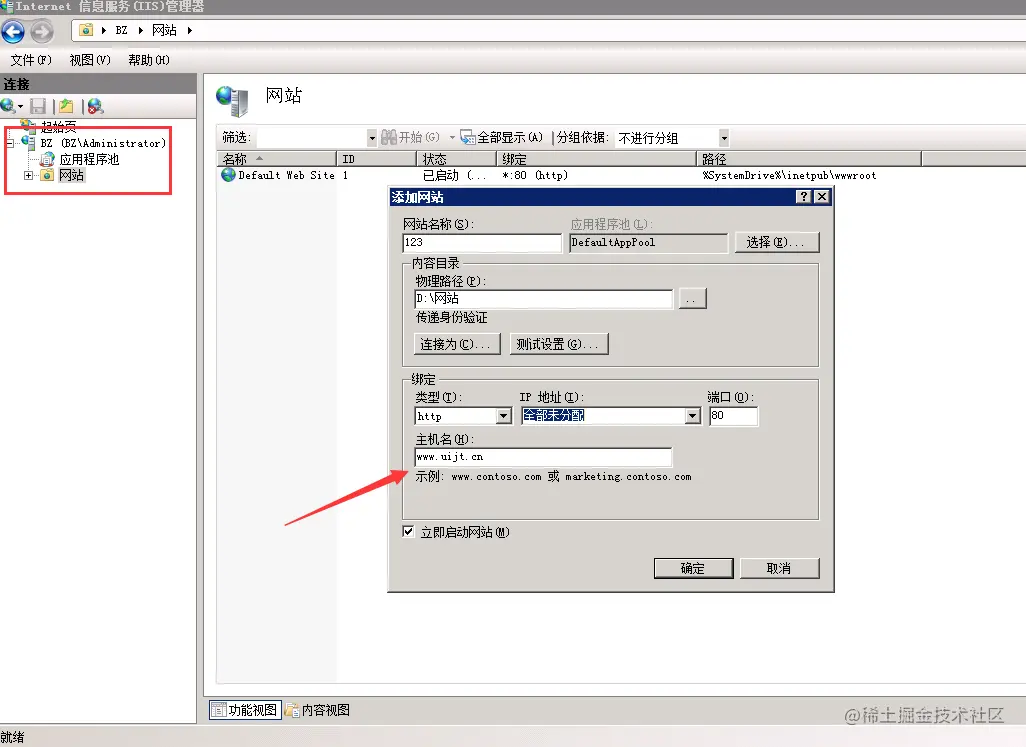Viewport: 1026px width, 747px height.
Task: Click the up-folder icon in Connections toolbar
Action: point(66,106)
